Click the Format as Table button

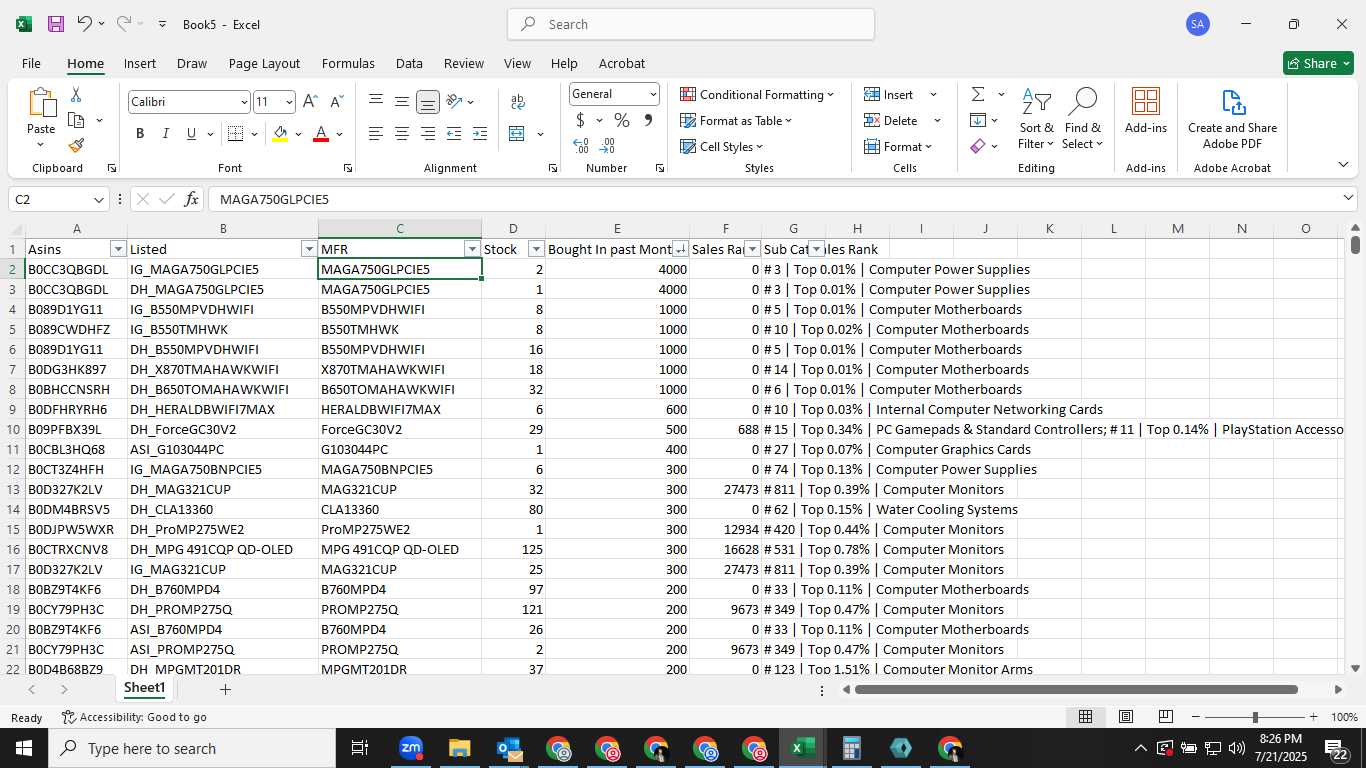(736, 120)
